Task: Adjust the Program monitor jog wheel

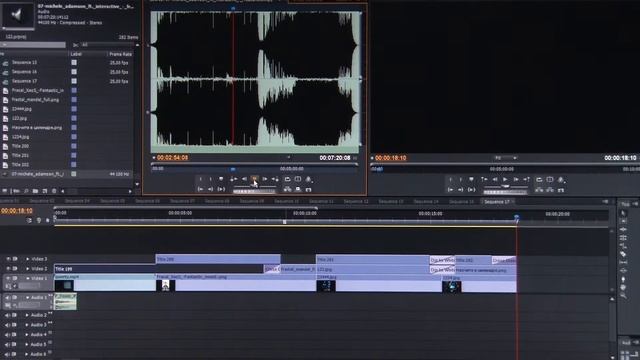Action: [x=505, y=192]
